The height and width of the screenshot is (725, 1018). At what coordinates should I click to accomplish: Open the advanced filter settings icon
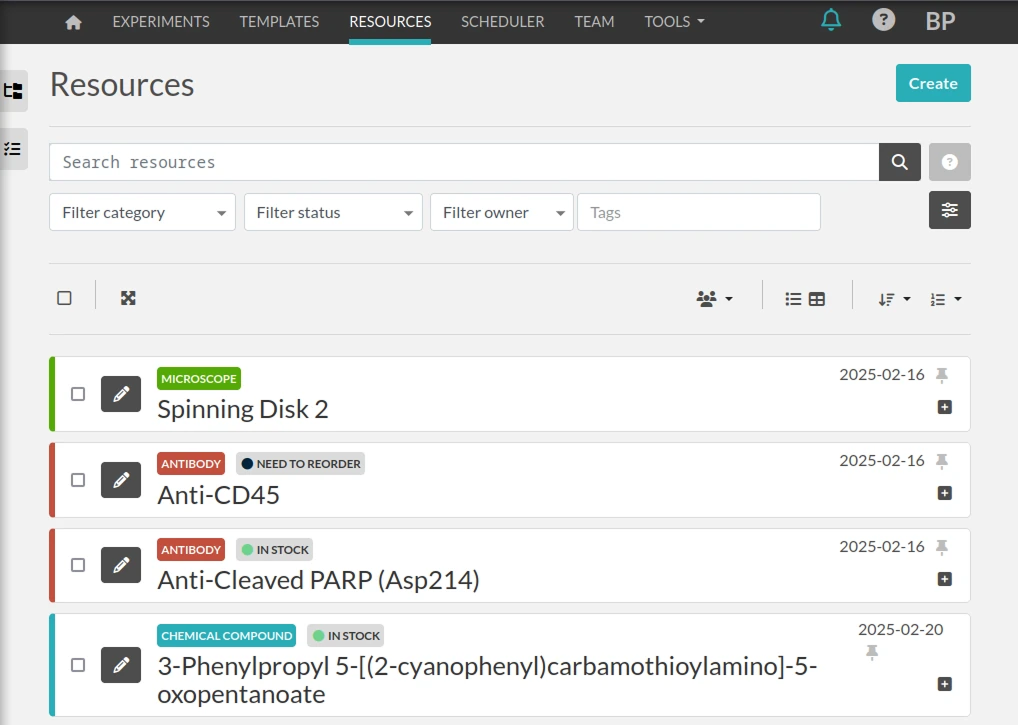949,210
